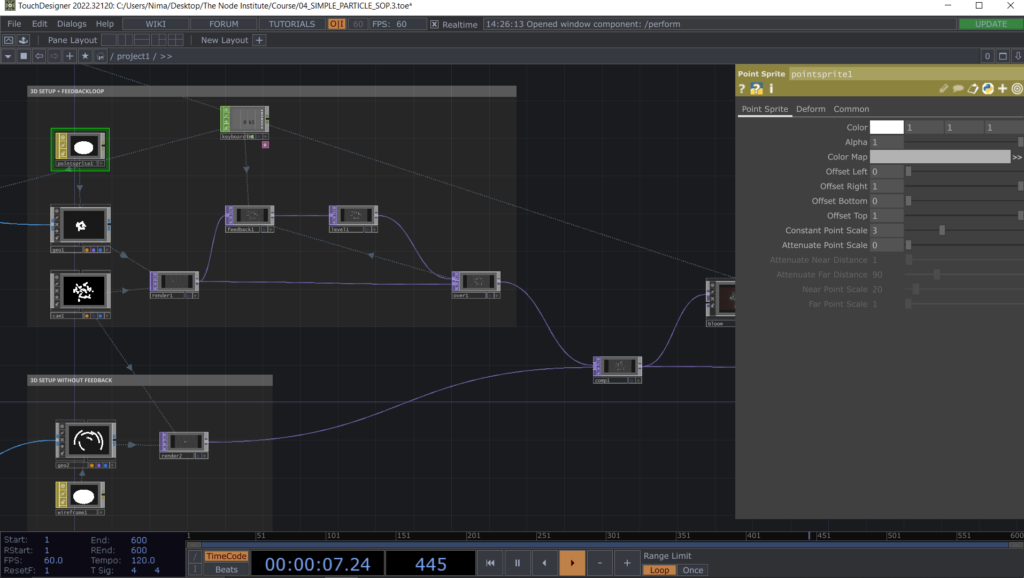
Task: Click the Python language icon
Action: tap(988, 89)
